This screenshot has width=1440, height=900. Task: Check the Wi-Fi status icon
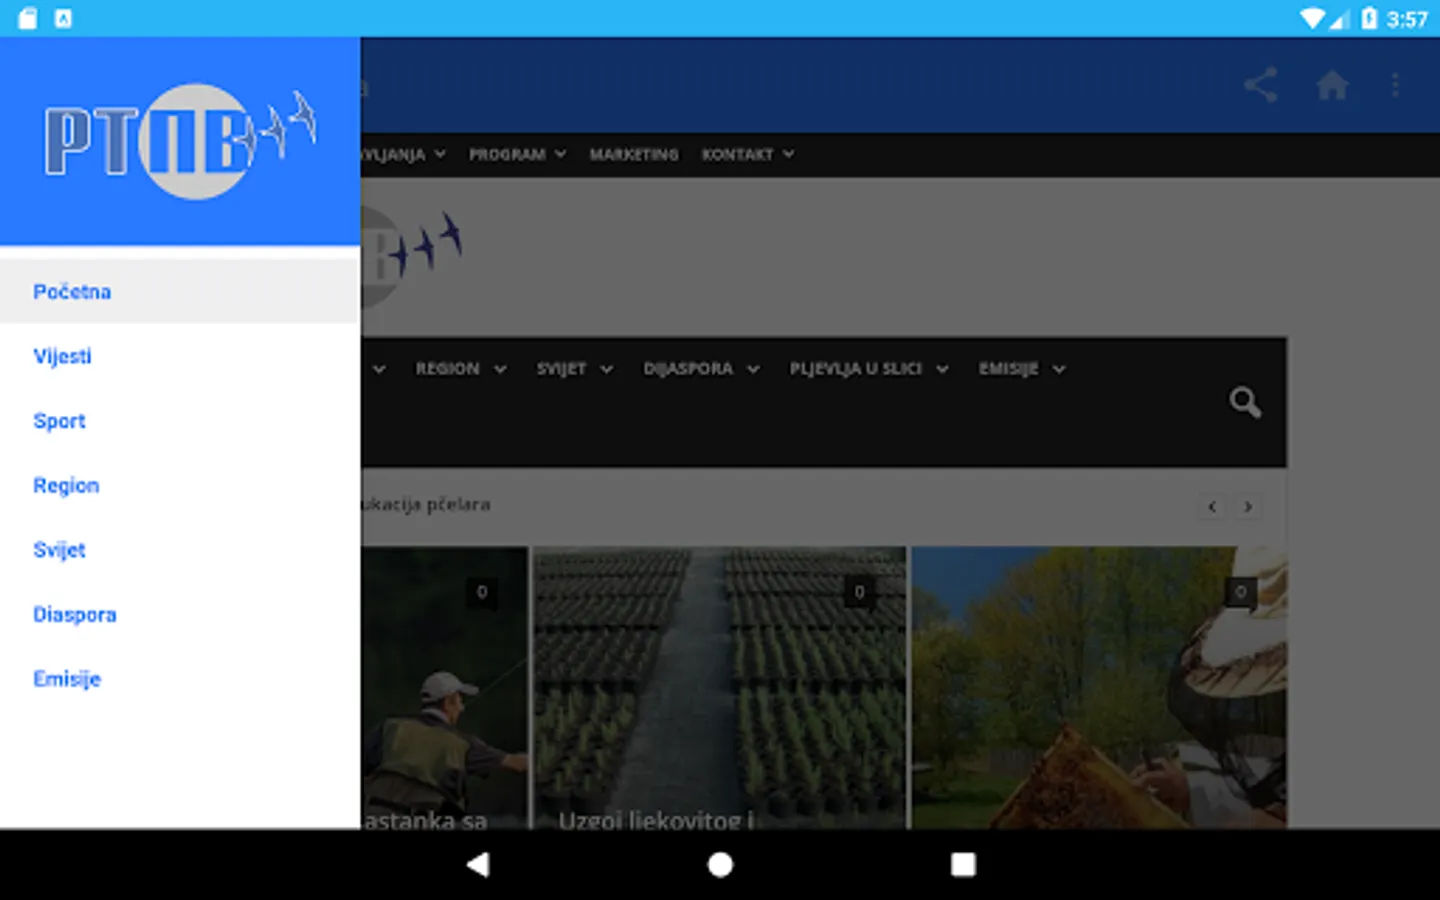pyautogui.click(x=1312, y=18)
